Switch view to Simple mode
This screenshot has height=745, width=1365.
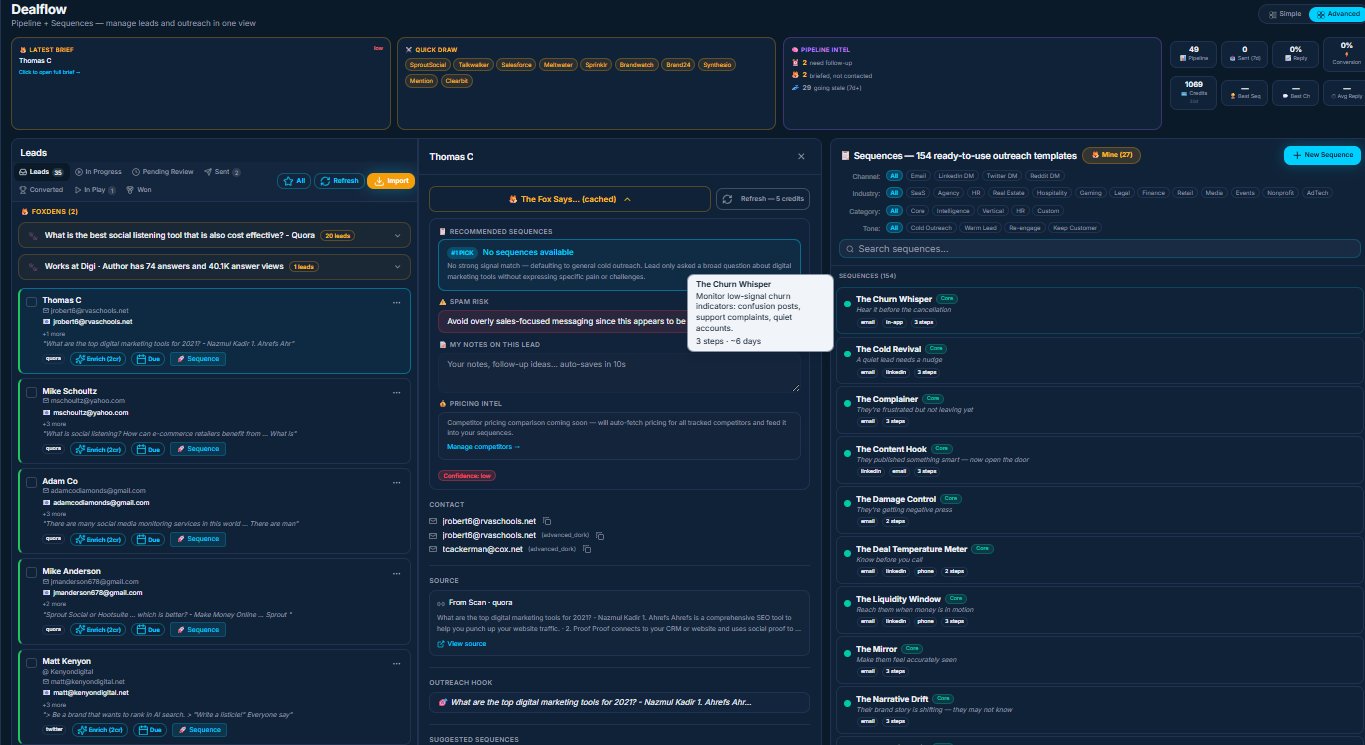tap(1283, 14)
